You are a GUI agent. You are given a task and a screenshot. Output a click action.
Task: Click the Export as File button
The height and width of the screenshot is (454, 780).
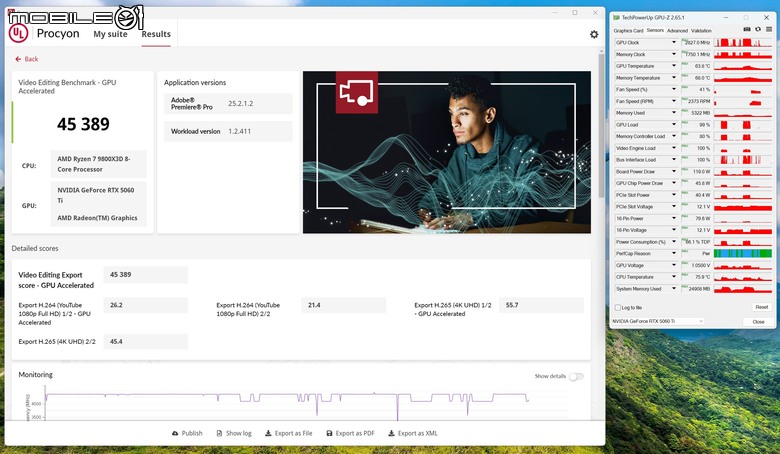point(289,433)
